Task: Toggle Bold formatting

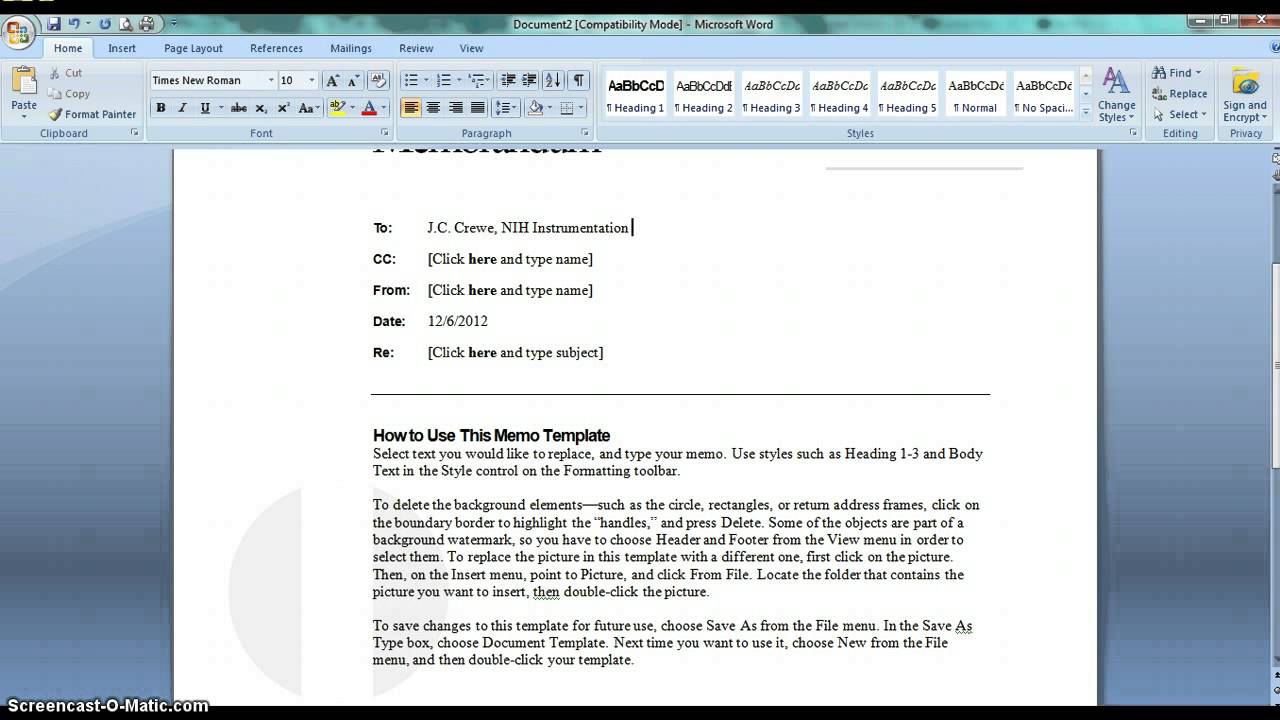Action: coord(160,108)
